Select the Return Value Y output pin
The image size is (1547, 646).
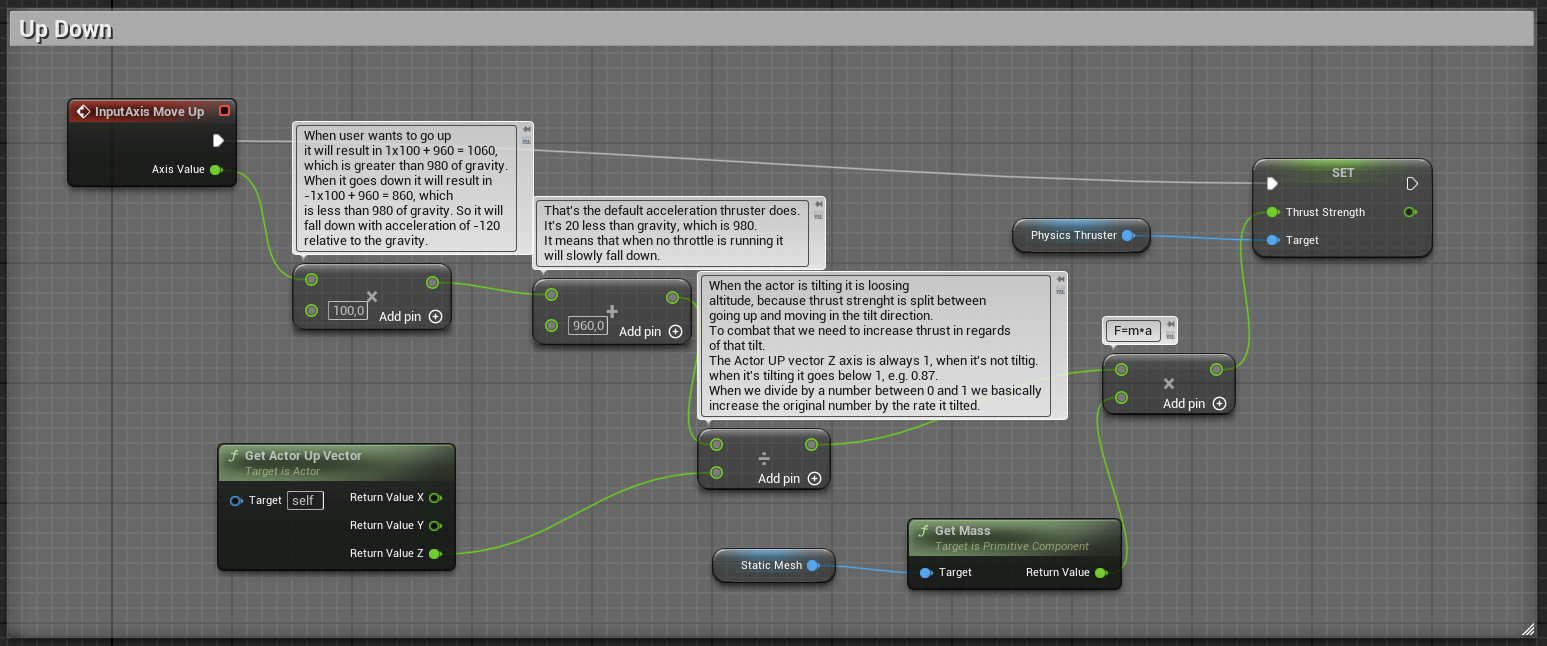tap(435, 526)
